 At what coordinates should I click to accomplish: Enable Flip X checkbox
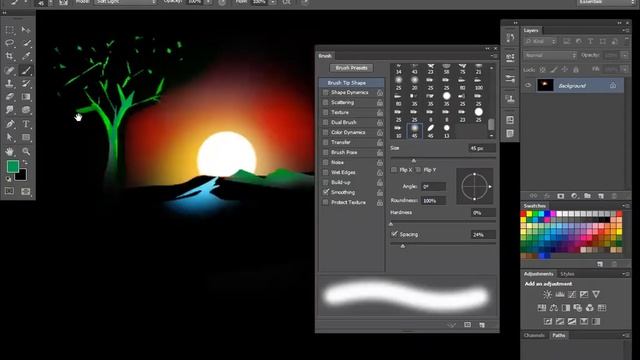coord(394,170)
